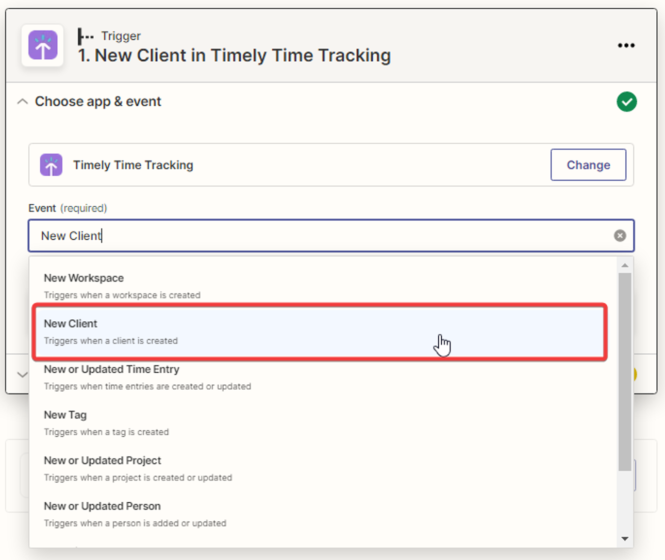The width and height of the screenshot is (665, 560).
Task: Clear the Event field with the X icon
Action: 620,235
